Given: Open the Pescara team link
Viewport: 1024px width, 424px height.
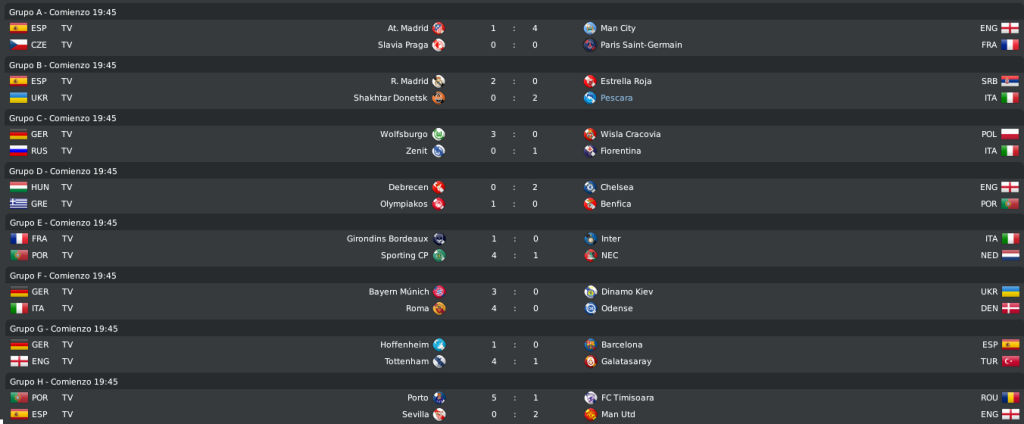Looking at the screenshot, I should (x=616, y=98).
